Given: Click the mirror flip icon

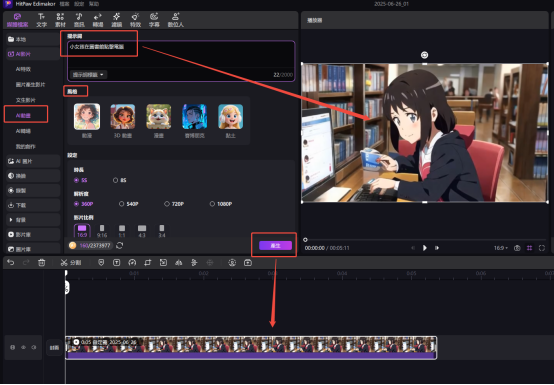Looking at the screenshot, I should coord(179,262).
